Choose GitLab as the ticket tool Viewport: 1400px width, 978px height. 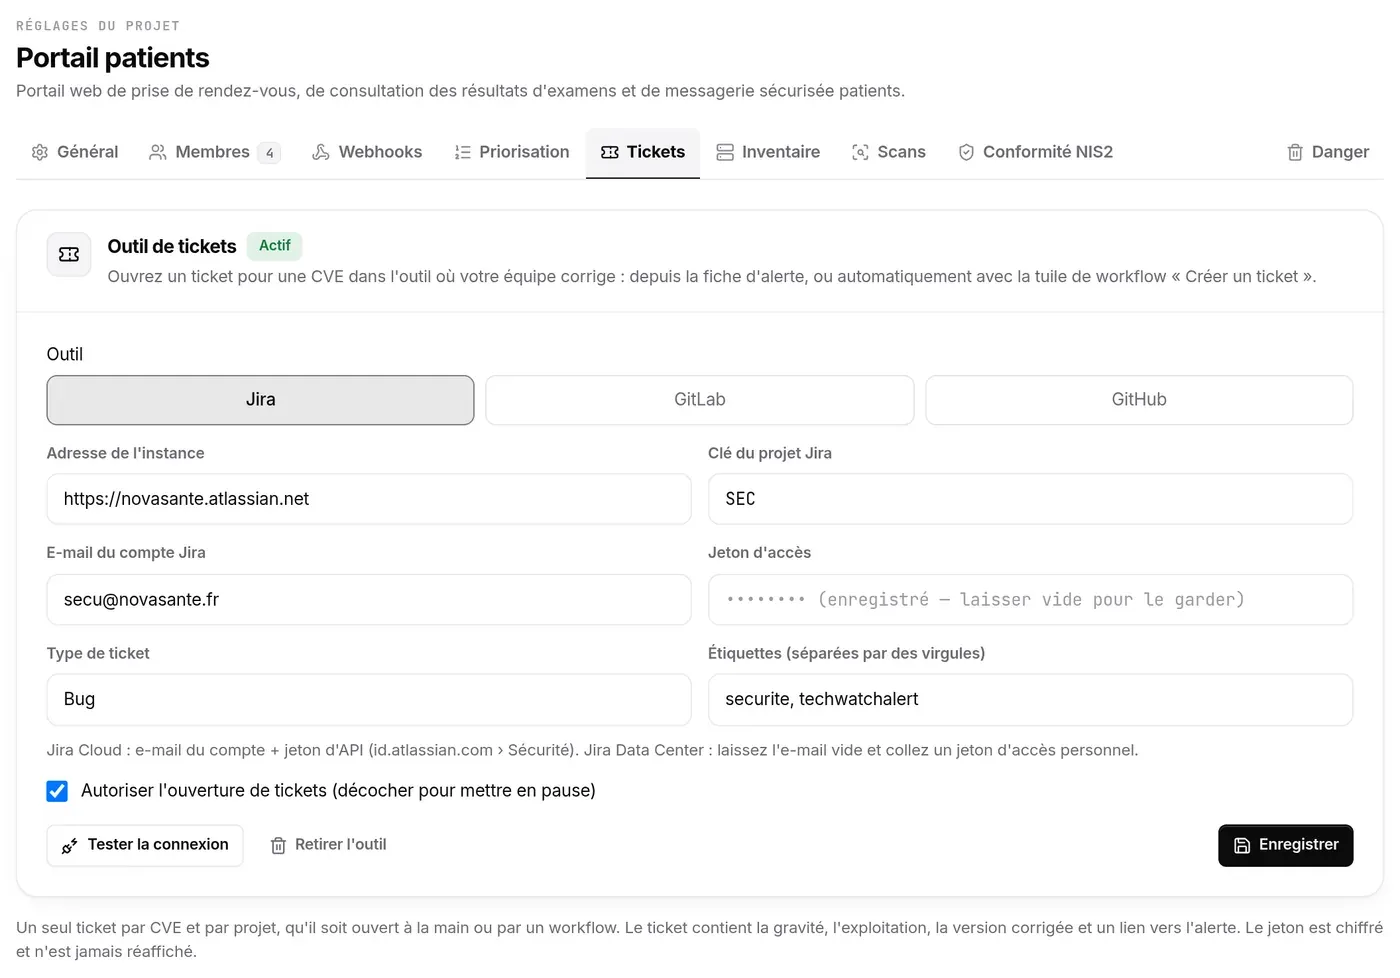tap(700, 400)
